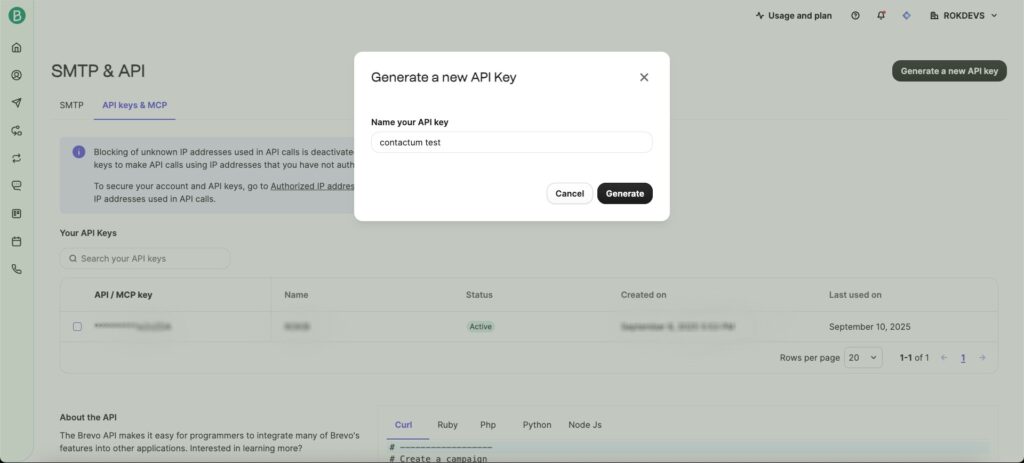Open the phone icon in sidebar
The image size is (1024, 463).
[x=16, y=269]
